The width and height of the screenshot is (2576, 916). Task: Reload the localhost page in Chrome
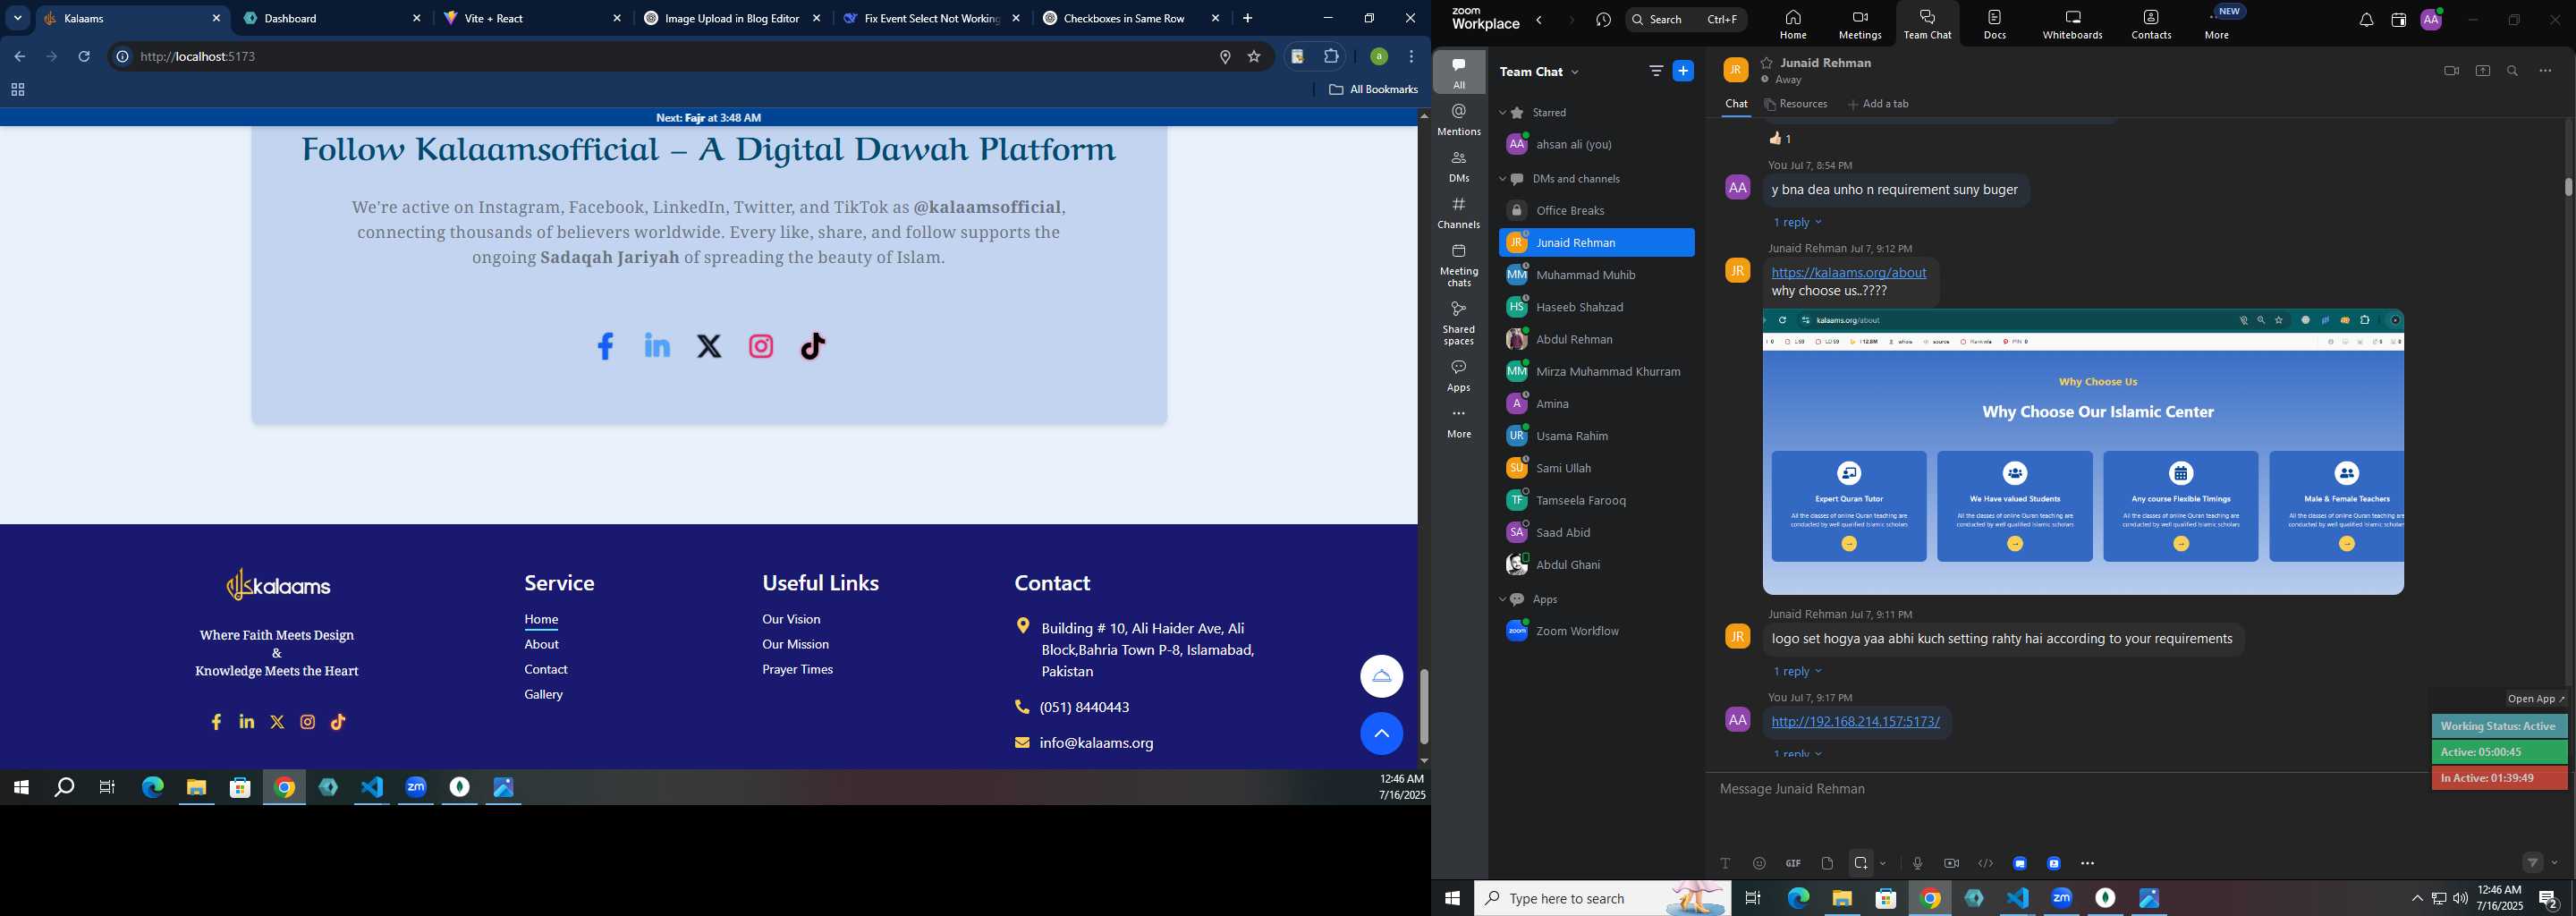tap(84, 57)
